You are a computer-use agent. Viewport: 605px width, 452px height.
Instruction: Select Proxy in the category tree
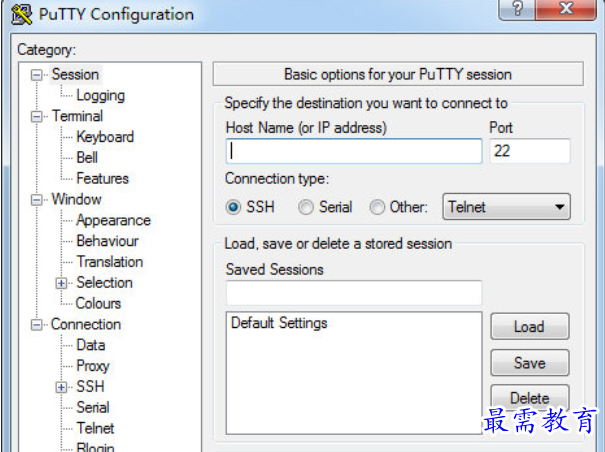coord(93,366)
